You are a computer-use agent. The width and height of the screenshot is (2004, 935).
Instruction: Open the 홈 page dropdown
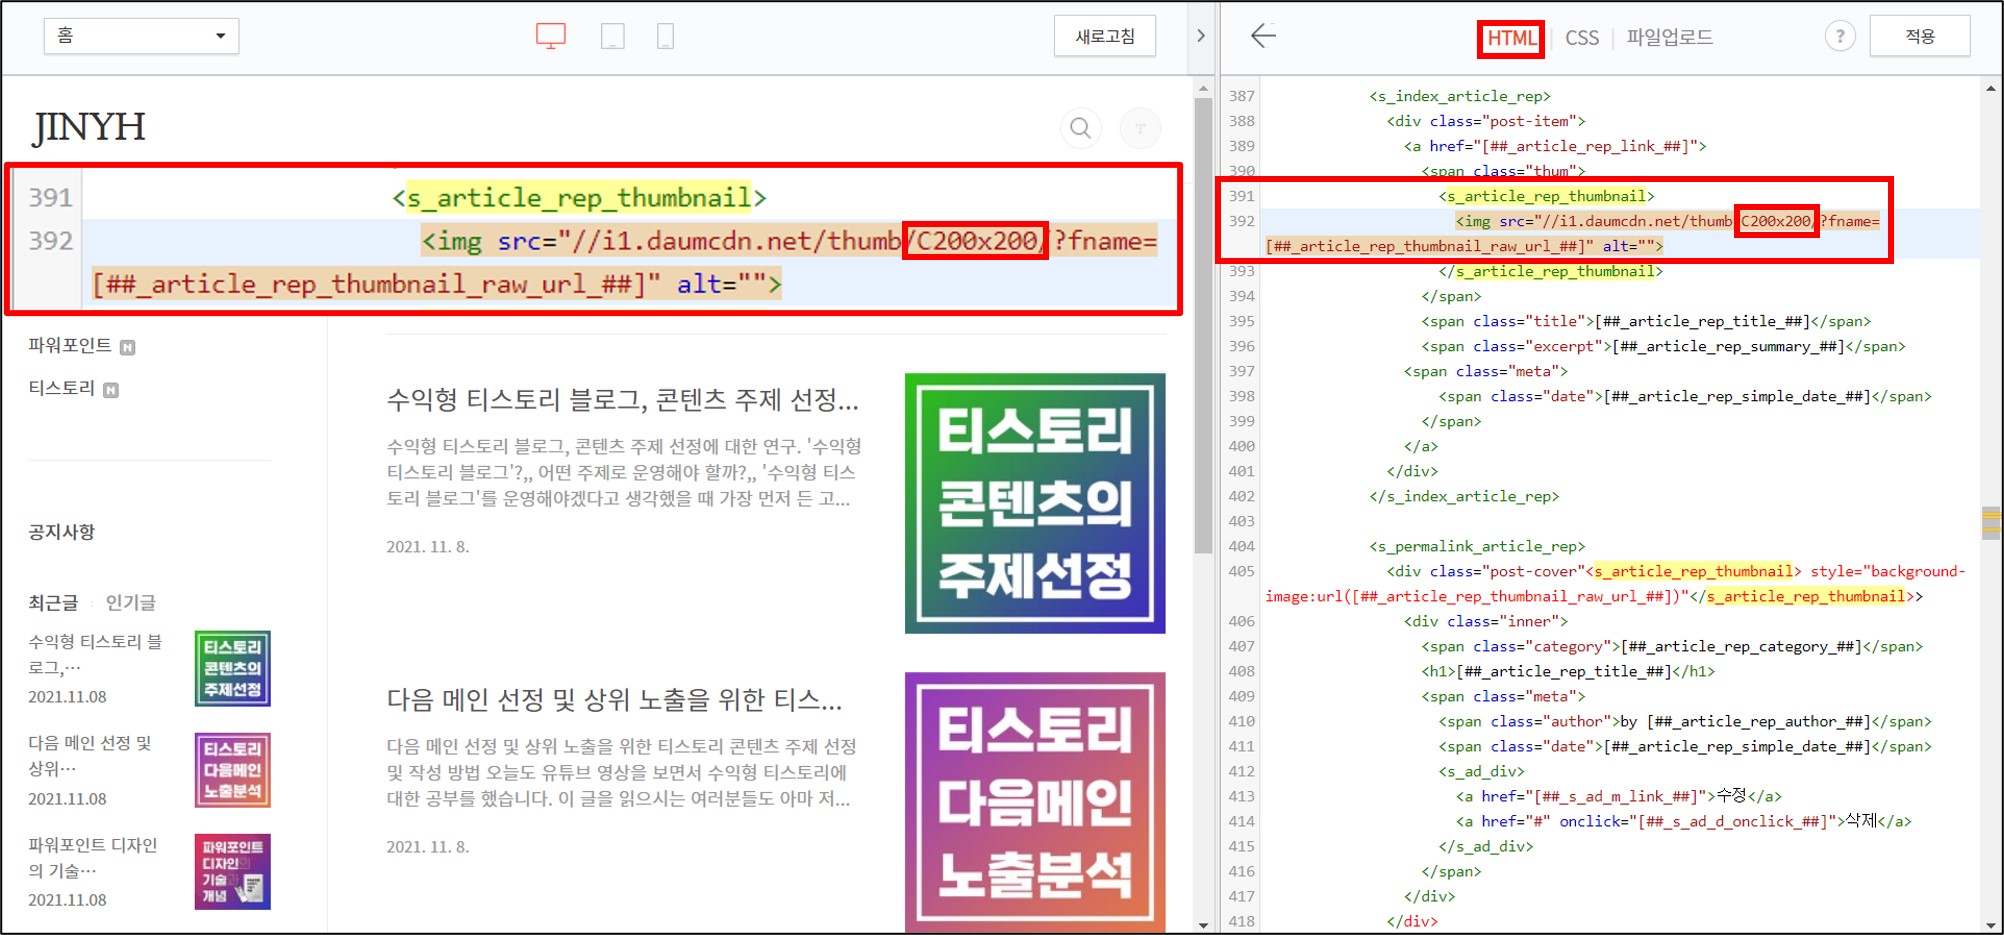coord(141,36)
